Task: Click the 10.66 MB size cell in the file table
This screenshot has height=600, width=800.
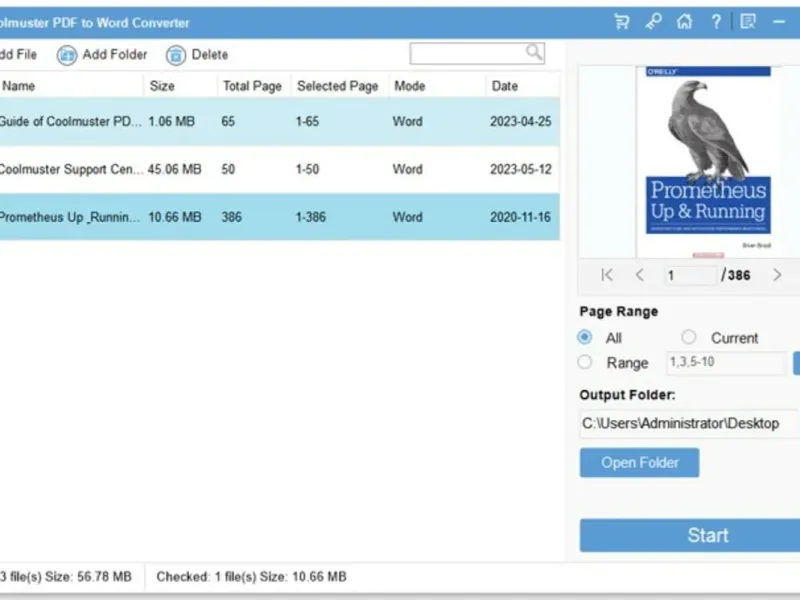Action: (174, 217)
